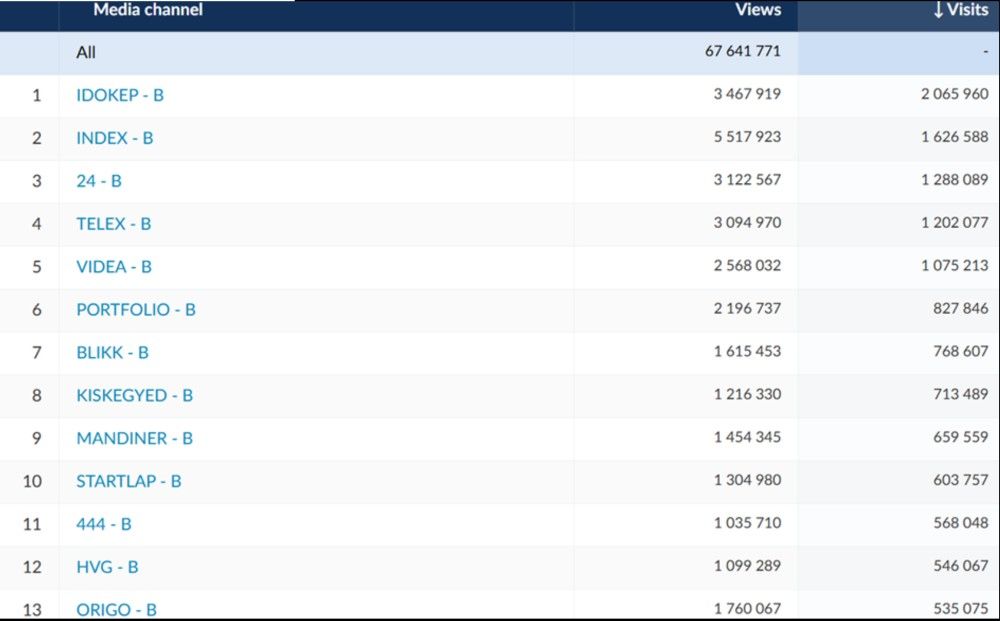Select BLIKK views value 1 615 453
The width and height of the screenshot is (1000, 621).
tap(747, 351)
